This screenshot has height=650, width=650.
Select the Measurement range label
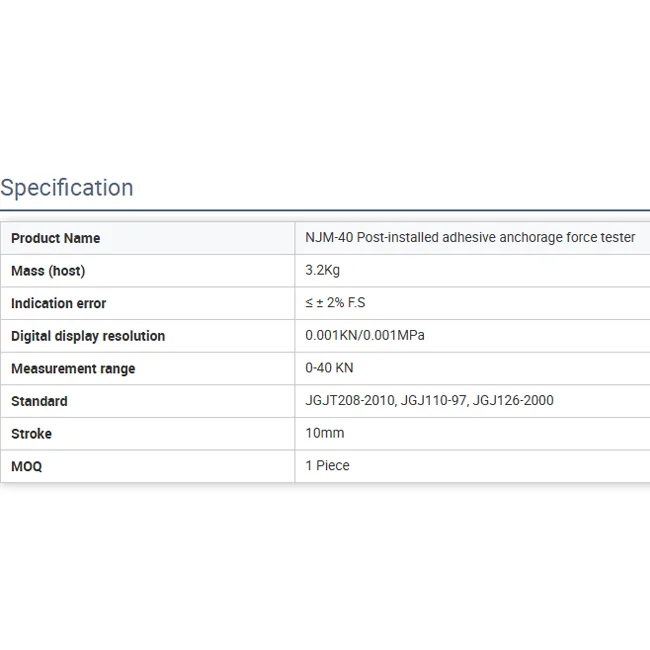73,369
